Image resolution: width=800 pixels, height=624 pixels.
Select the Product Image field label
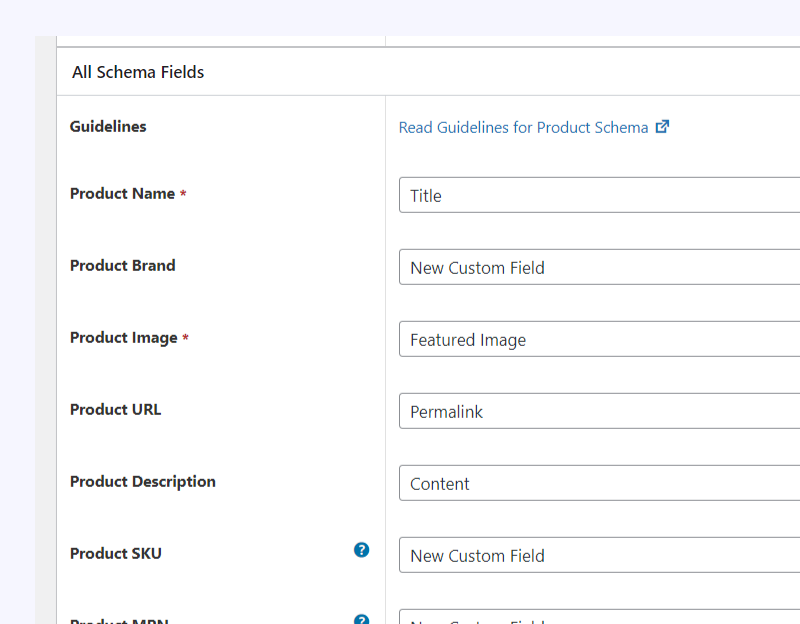click(123, 338)
